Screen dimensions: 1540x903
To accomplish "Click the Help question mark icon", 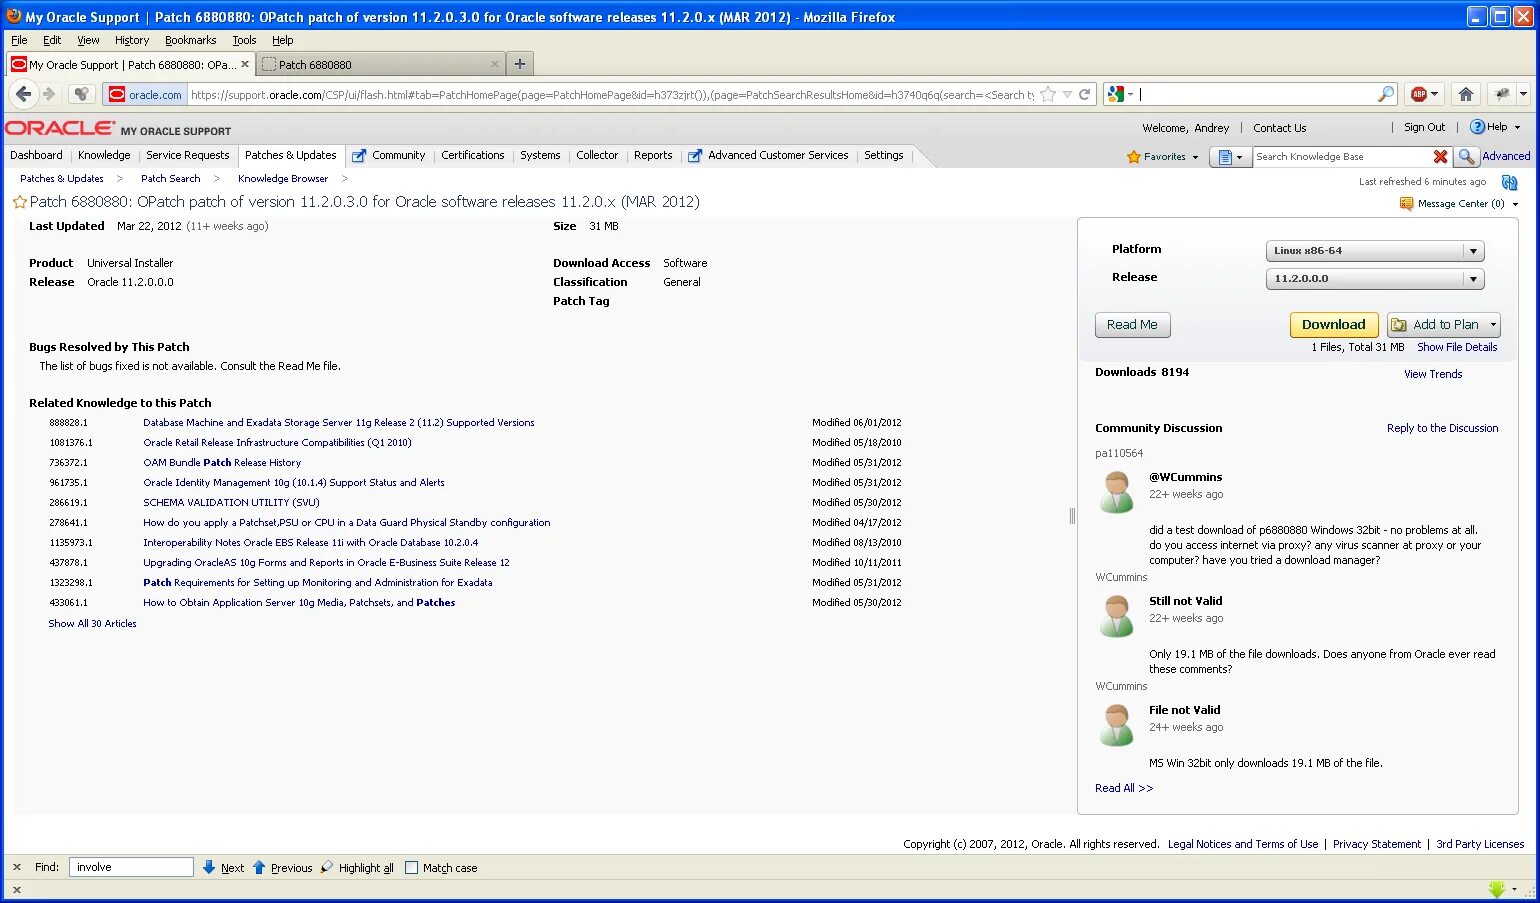I will pos(1477,127).
